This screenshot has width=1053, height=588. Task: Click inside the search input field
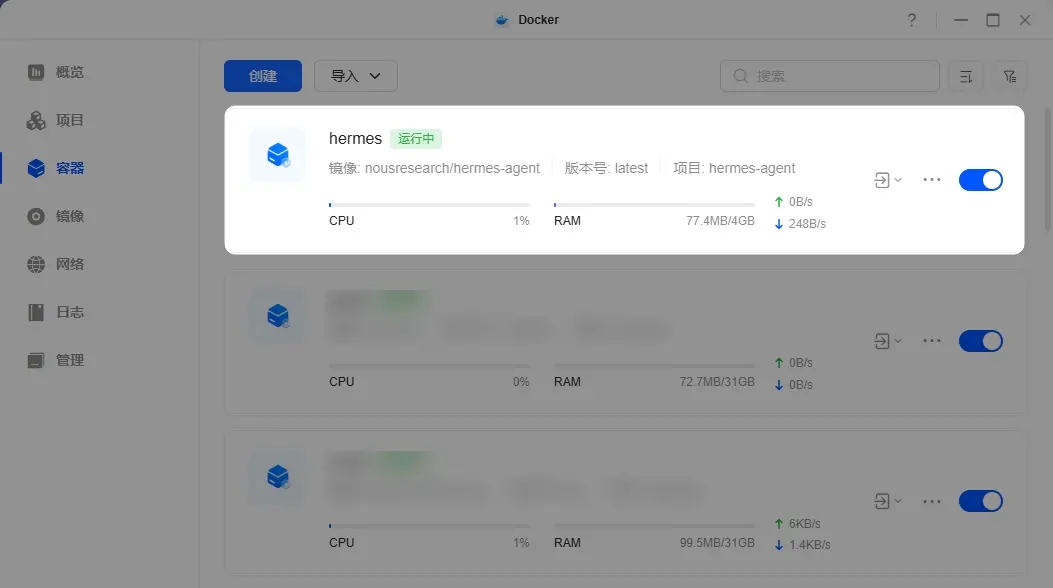tap(829, 75)
